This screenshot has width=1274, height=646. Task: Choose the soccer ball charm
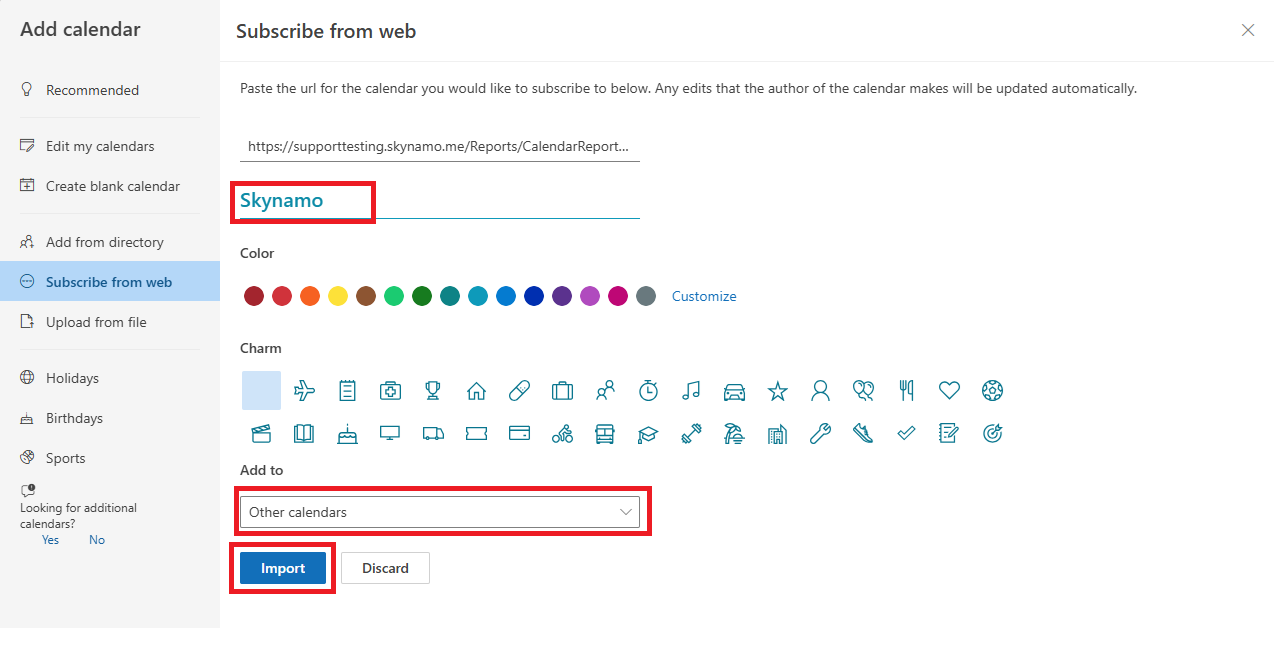[x=992, y=391]
